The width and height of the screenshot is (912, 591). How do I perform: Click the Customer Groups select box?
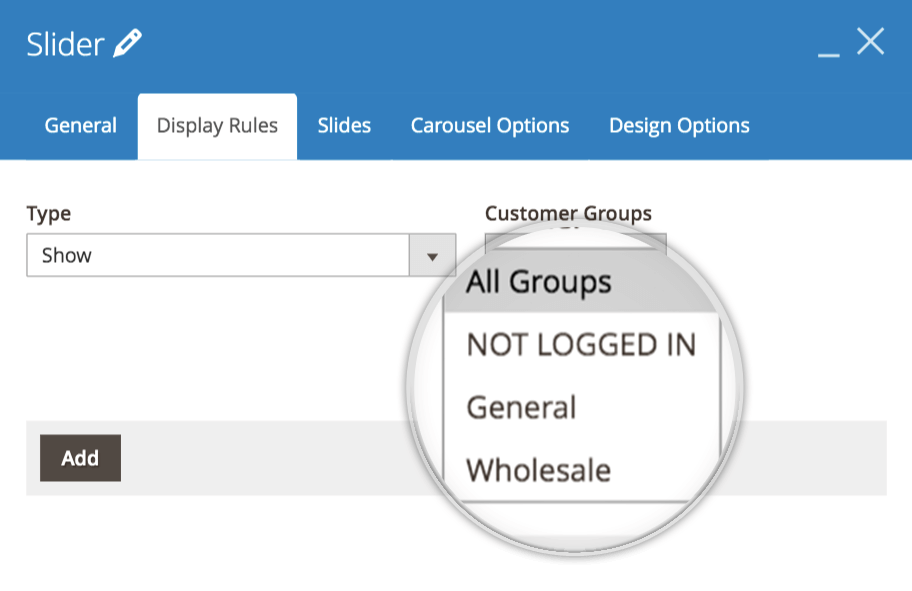(575, 243)
